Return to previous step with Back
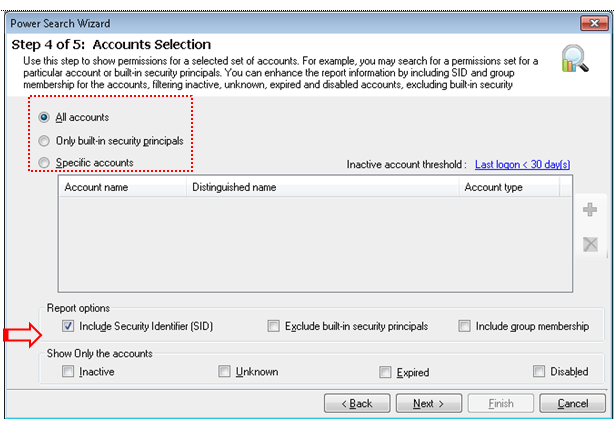 [357, 403]
